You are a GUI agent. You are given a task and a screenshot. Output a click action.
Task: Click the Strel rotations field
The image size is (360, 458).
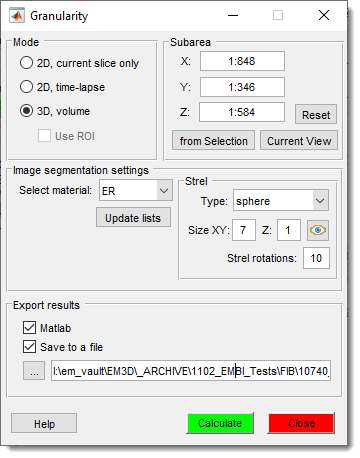[316, 258]
